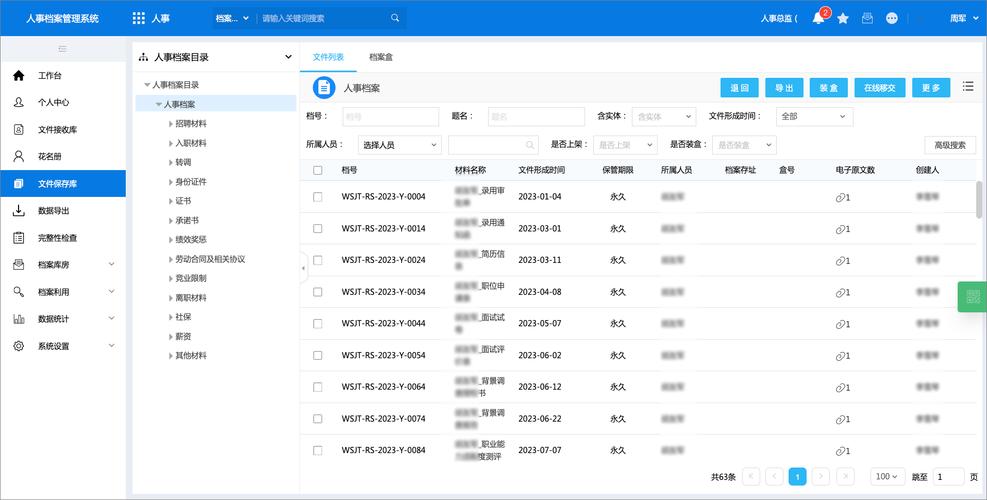Open notifications bell with badge 2
987x500 pixels.
[818, 18]
